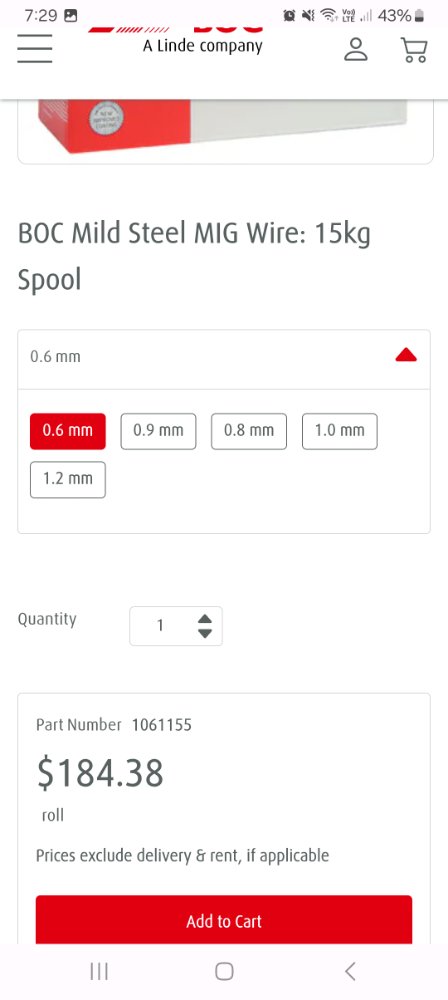Tap the BOC Linde company logo
The width and height of the screenshot is (448, 1000).
(203, 41)
